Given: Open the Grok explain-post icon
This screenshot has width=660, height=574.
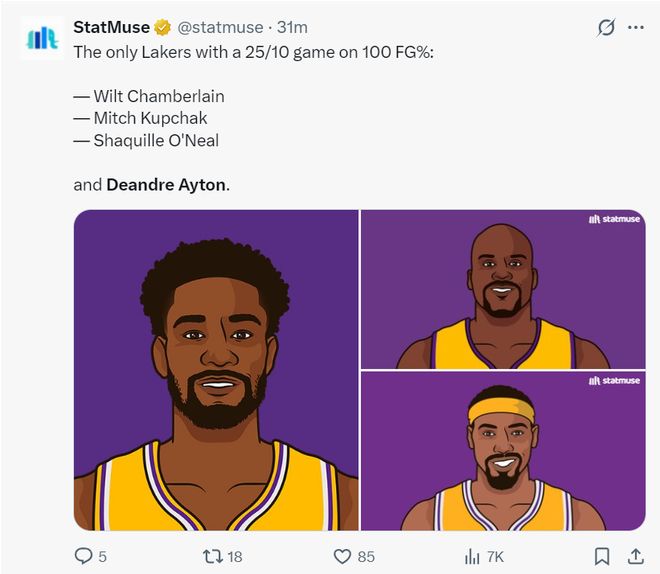Looking at the screenshot, I should [606, 28].
